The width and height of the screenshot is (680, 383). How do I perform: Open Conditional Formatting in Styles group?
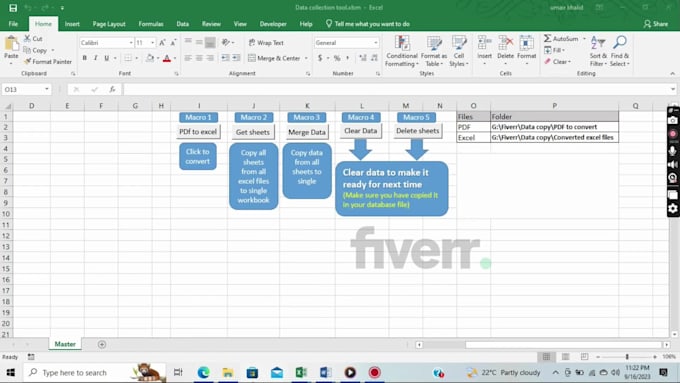tap(402, 51)
